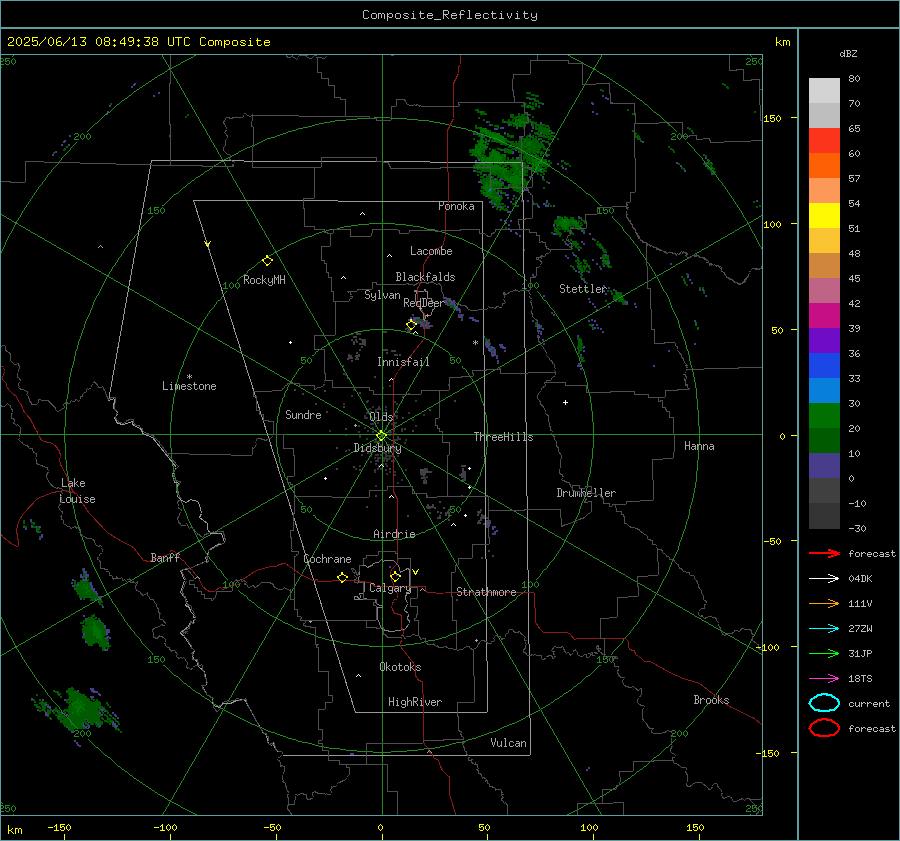Select the purple 10 dBZ color swatch
Screen dimensions: 900x841
click(x=824, y=465)
